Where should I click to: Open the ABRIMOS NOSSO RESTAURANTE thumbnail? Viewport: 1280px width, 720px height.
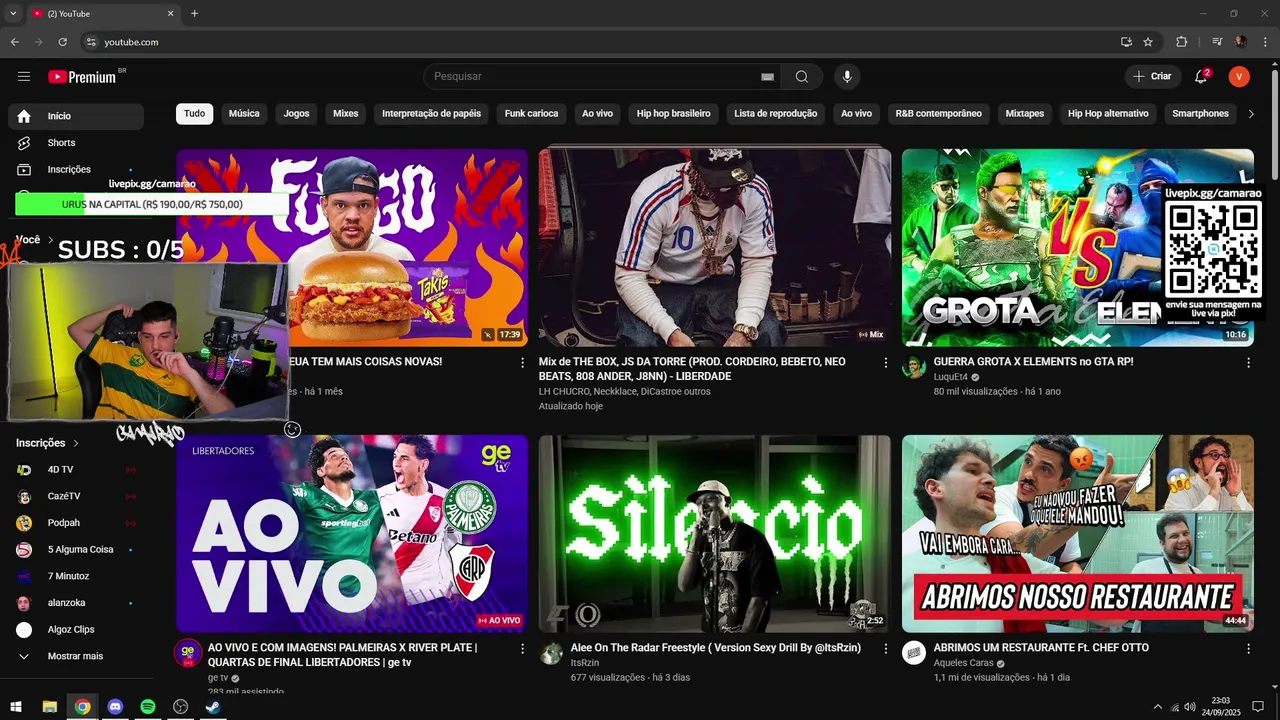1078,533
